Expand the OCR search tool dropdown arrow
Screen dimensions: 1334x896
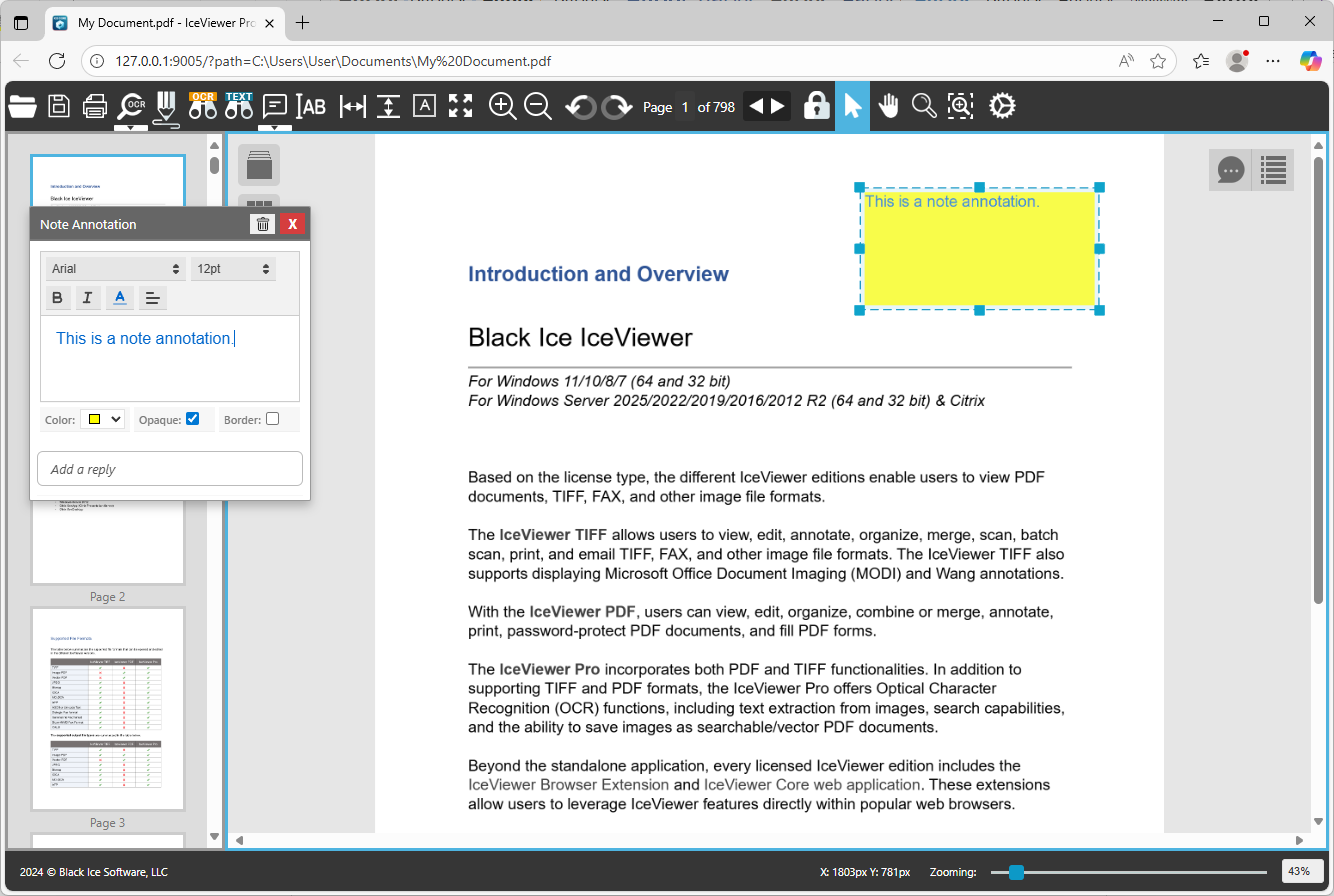131,127
